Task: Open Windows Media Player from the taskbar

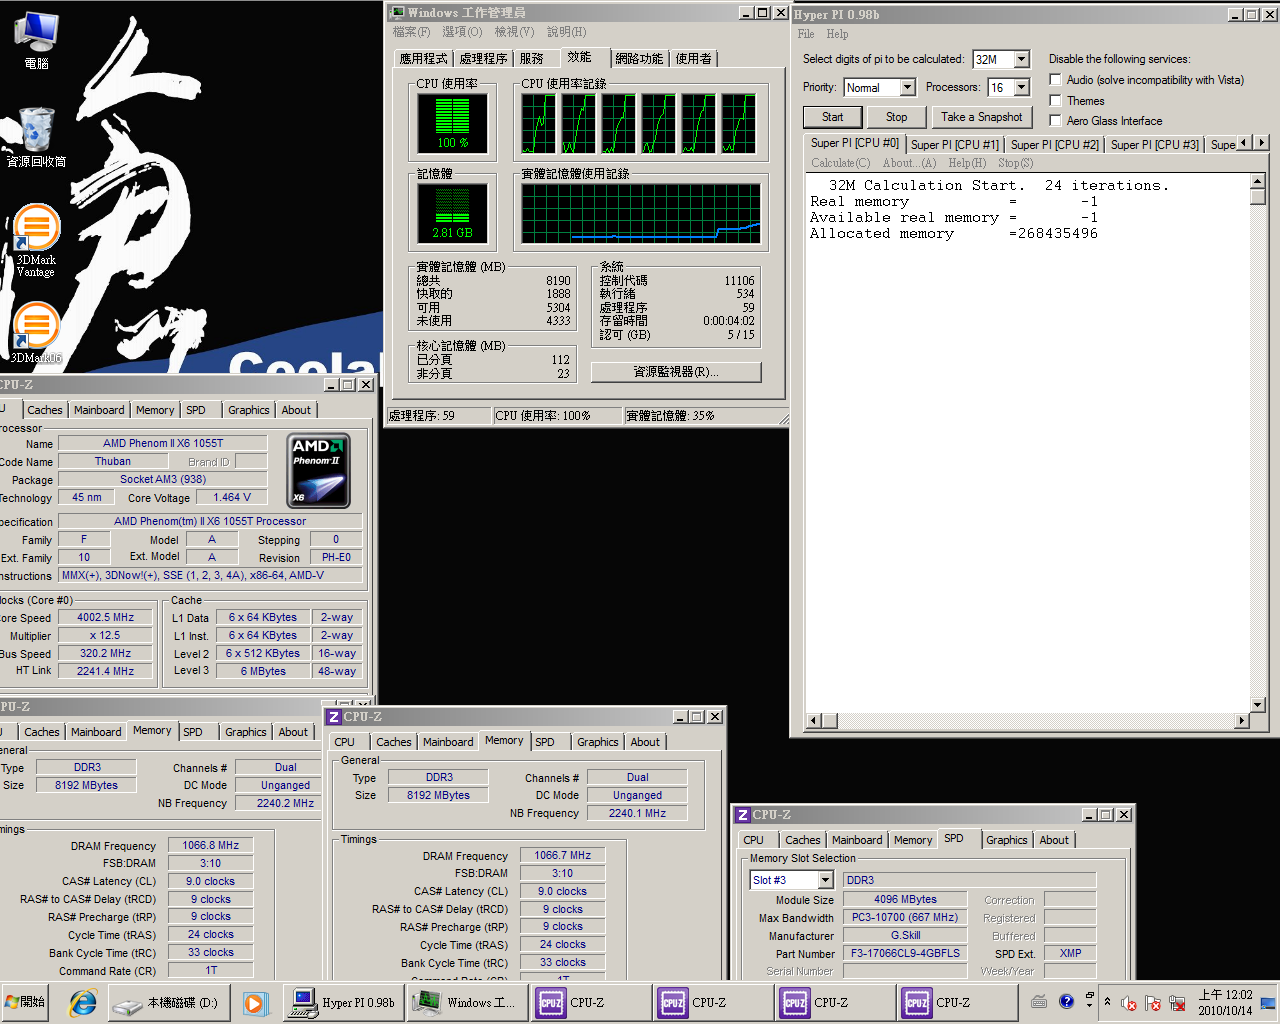Action: click(255, 1002)
